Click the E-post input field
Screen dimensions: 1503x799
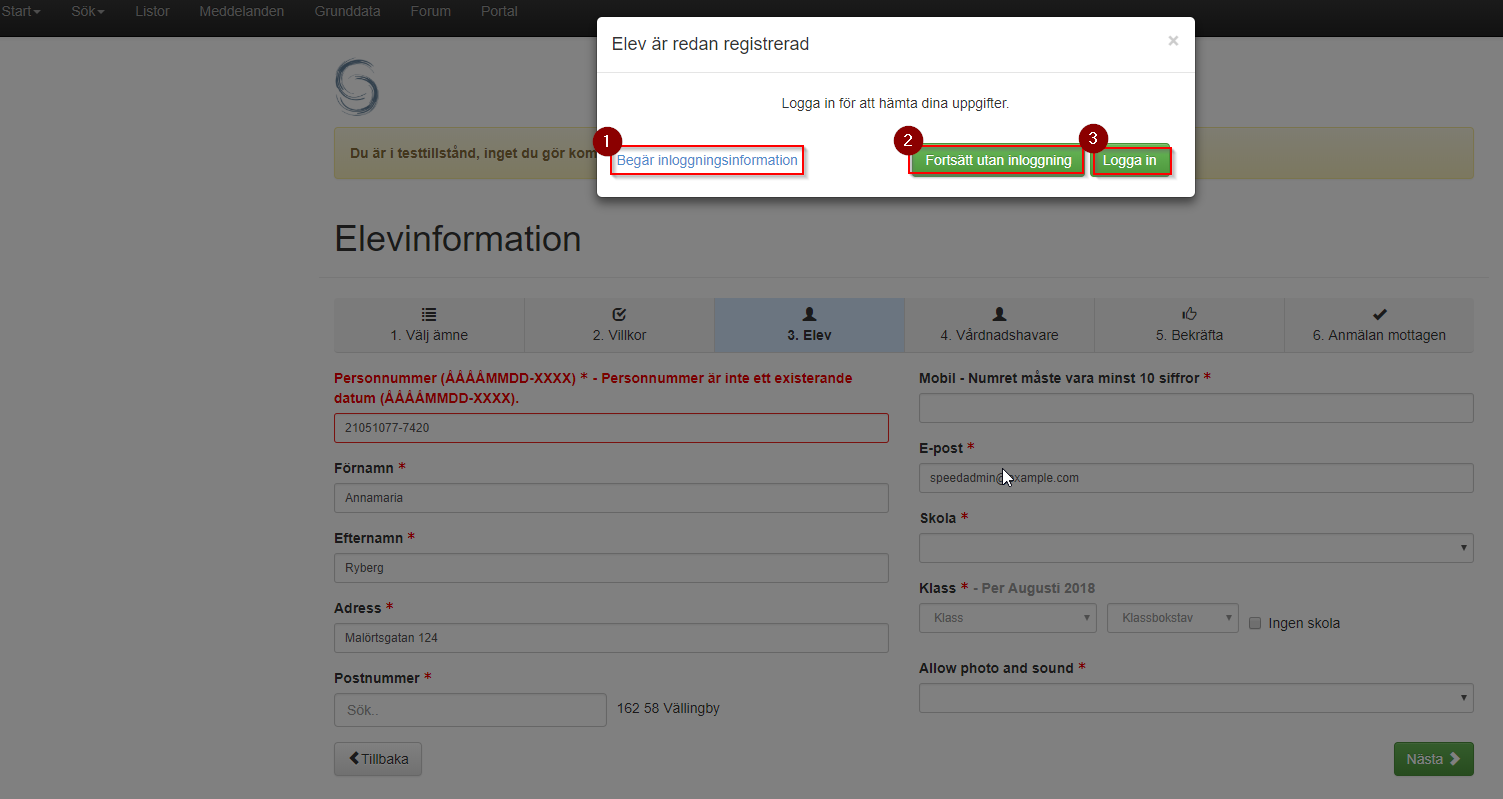pyautogui.click(x=1196, y=478)
